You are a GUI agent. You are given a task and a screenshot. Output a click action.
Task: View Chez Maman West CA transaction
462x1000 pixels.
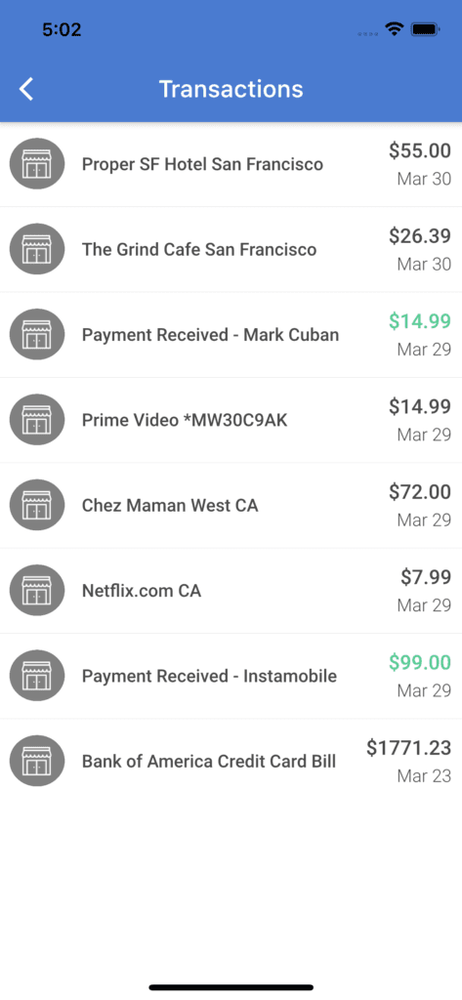tap(231, 506)
